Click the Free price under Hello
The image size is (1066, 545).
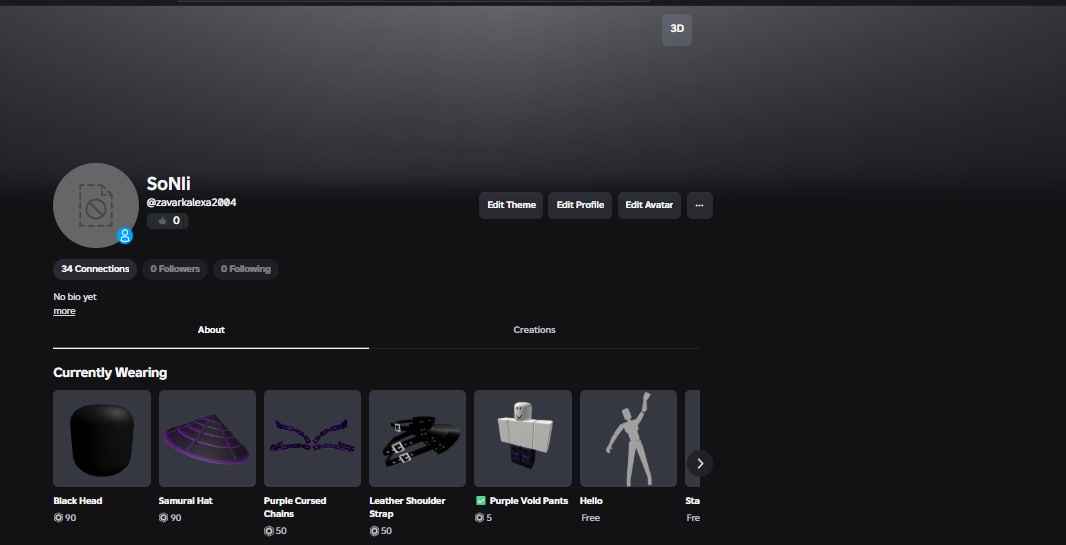591,518
